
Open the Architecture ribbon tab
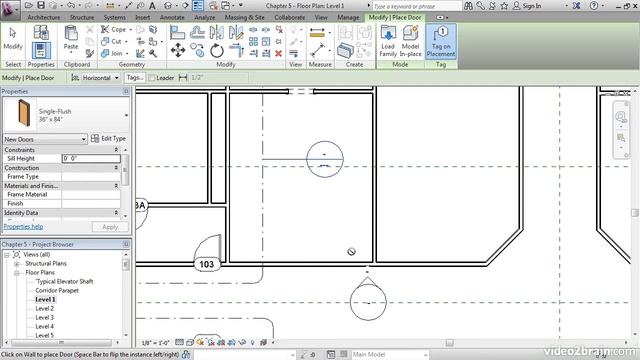click(x=44, y=18)
